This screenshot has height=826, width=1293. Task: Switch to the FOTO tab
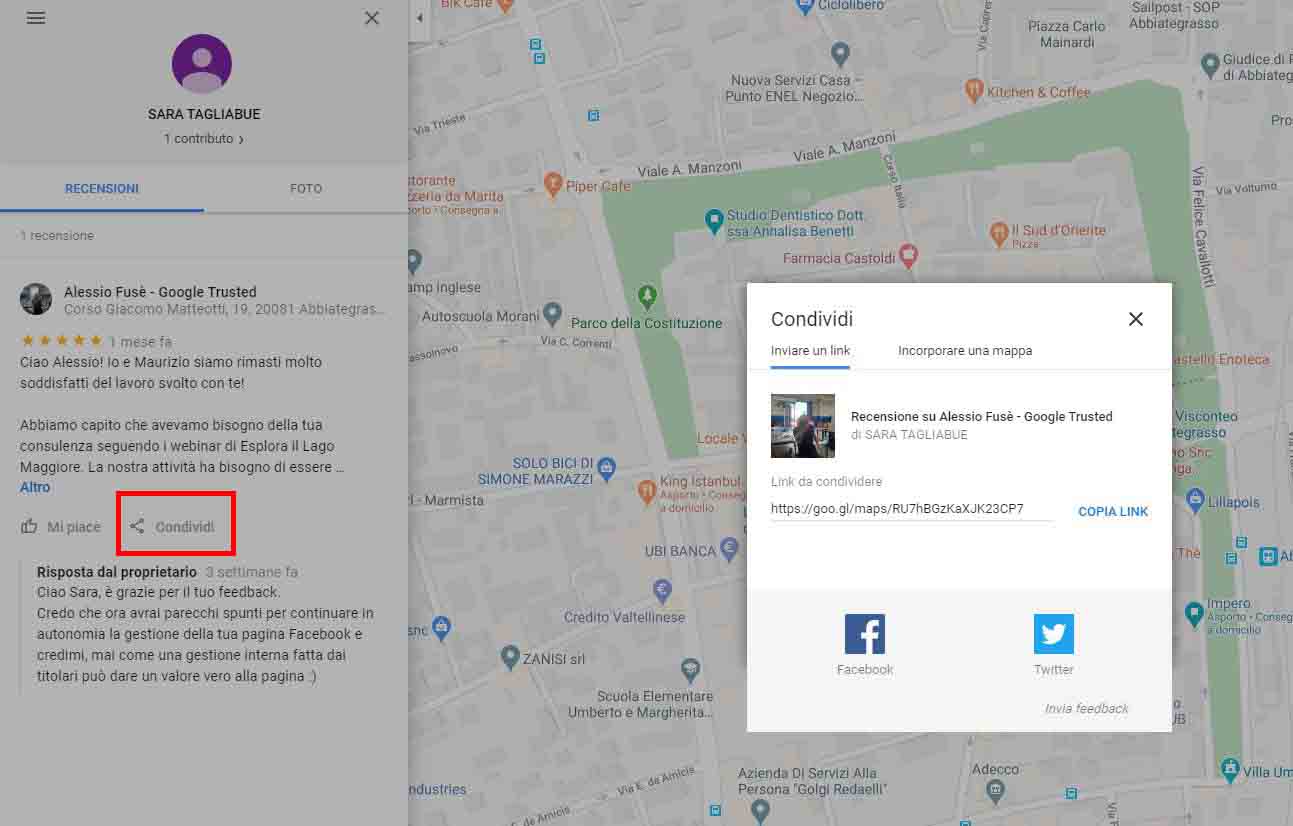[x=306, y=188]
